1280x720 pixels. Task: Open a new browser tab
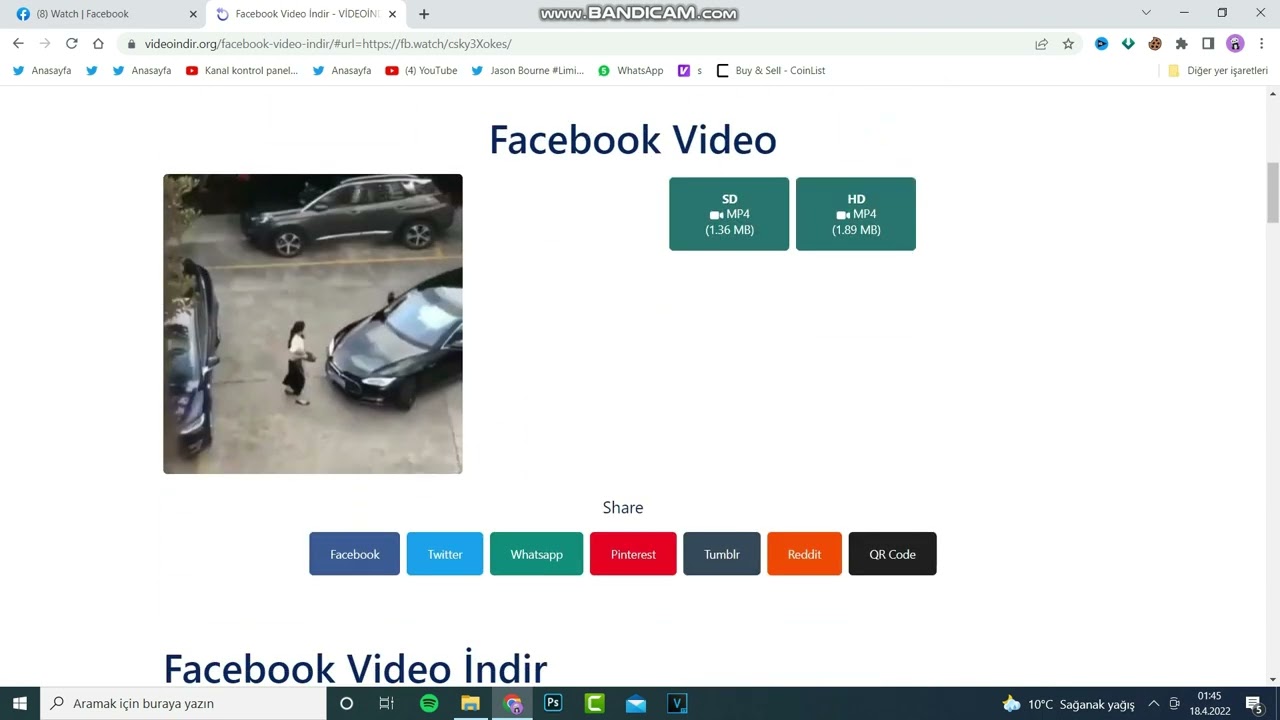point(424,14)
